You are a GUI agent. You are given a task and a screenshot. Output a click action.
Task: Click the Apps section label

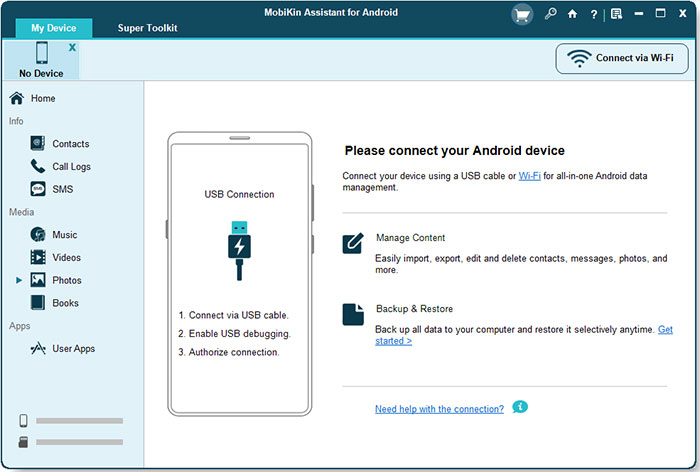pyautogui.click(x=20, y=326)
